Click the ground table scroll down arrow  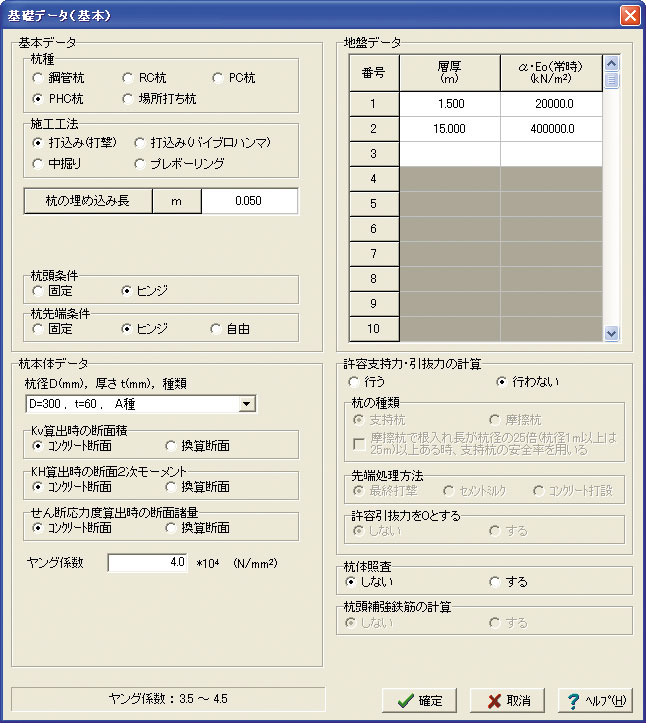pyautogui.click(x=611, y=333)
